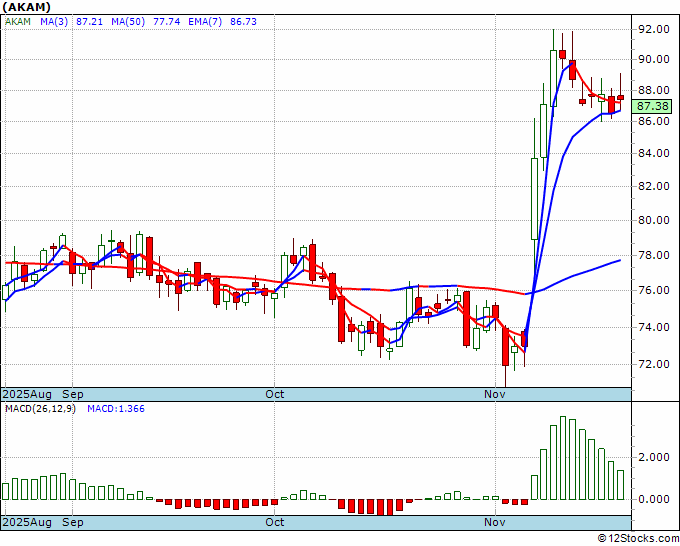
Task: Click the AKAM legend label
Action: click(18, 22)
